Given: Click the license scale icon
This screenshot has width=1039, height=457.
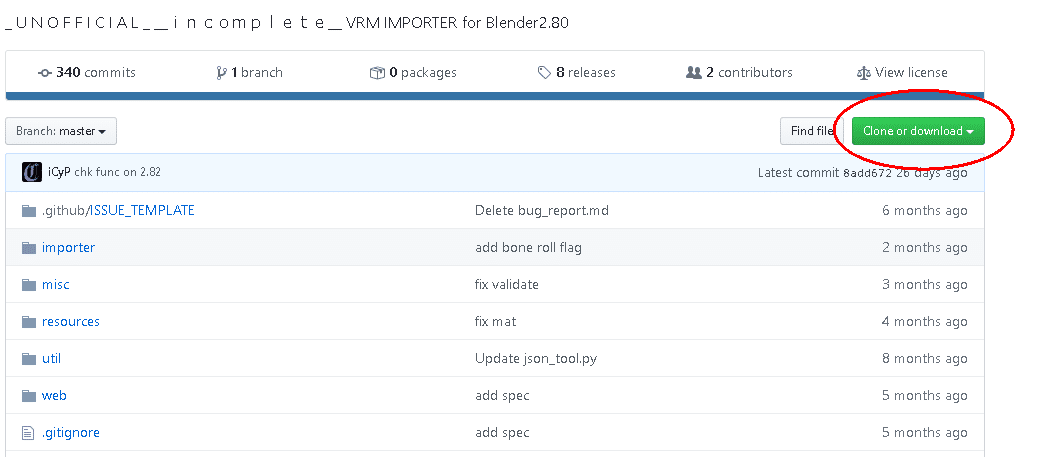Looking at the screenshot, I should pyautogui.click(x=864, y=73).
